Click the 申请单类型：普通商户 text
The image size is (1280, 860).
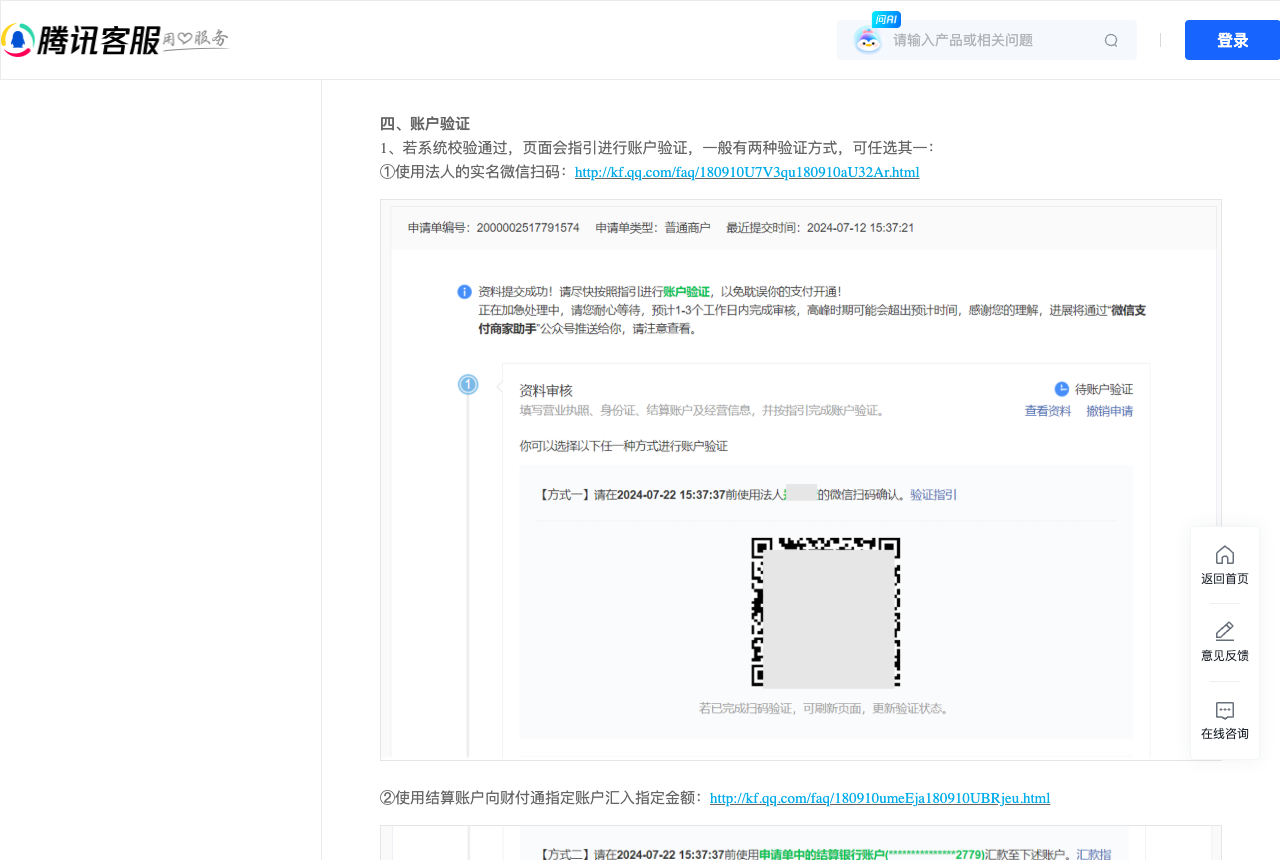click(x=653, y=228)
